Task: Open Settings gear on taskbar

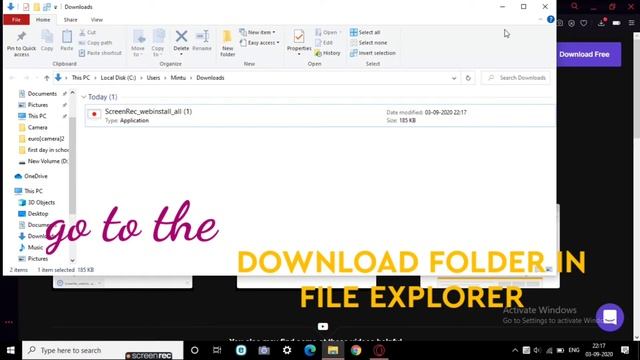Action: tap(287, 350)
